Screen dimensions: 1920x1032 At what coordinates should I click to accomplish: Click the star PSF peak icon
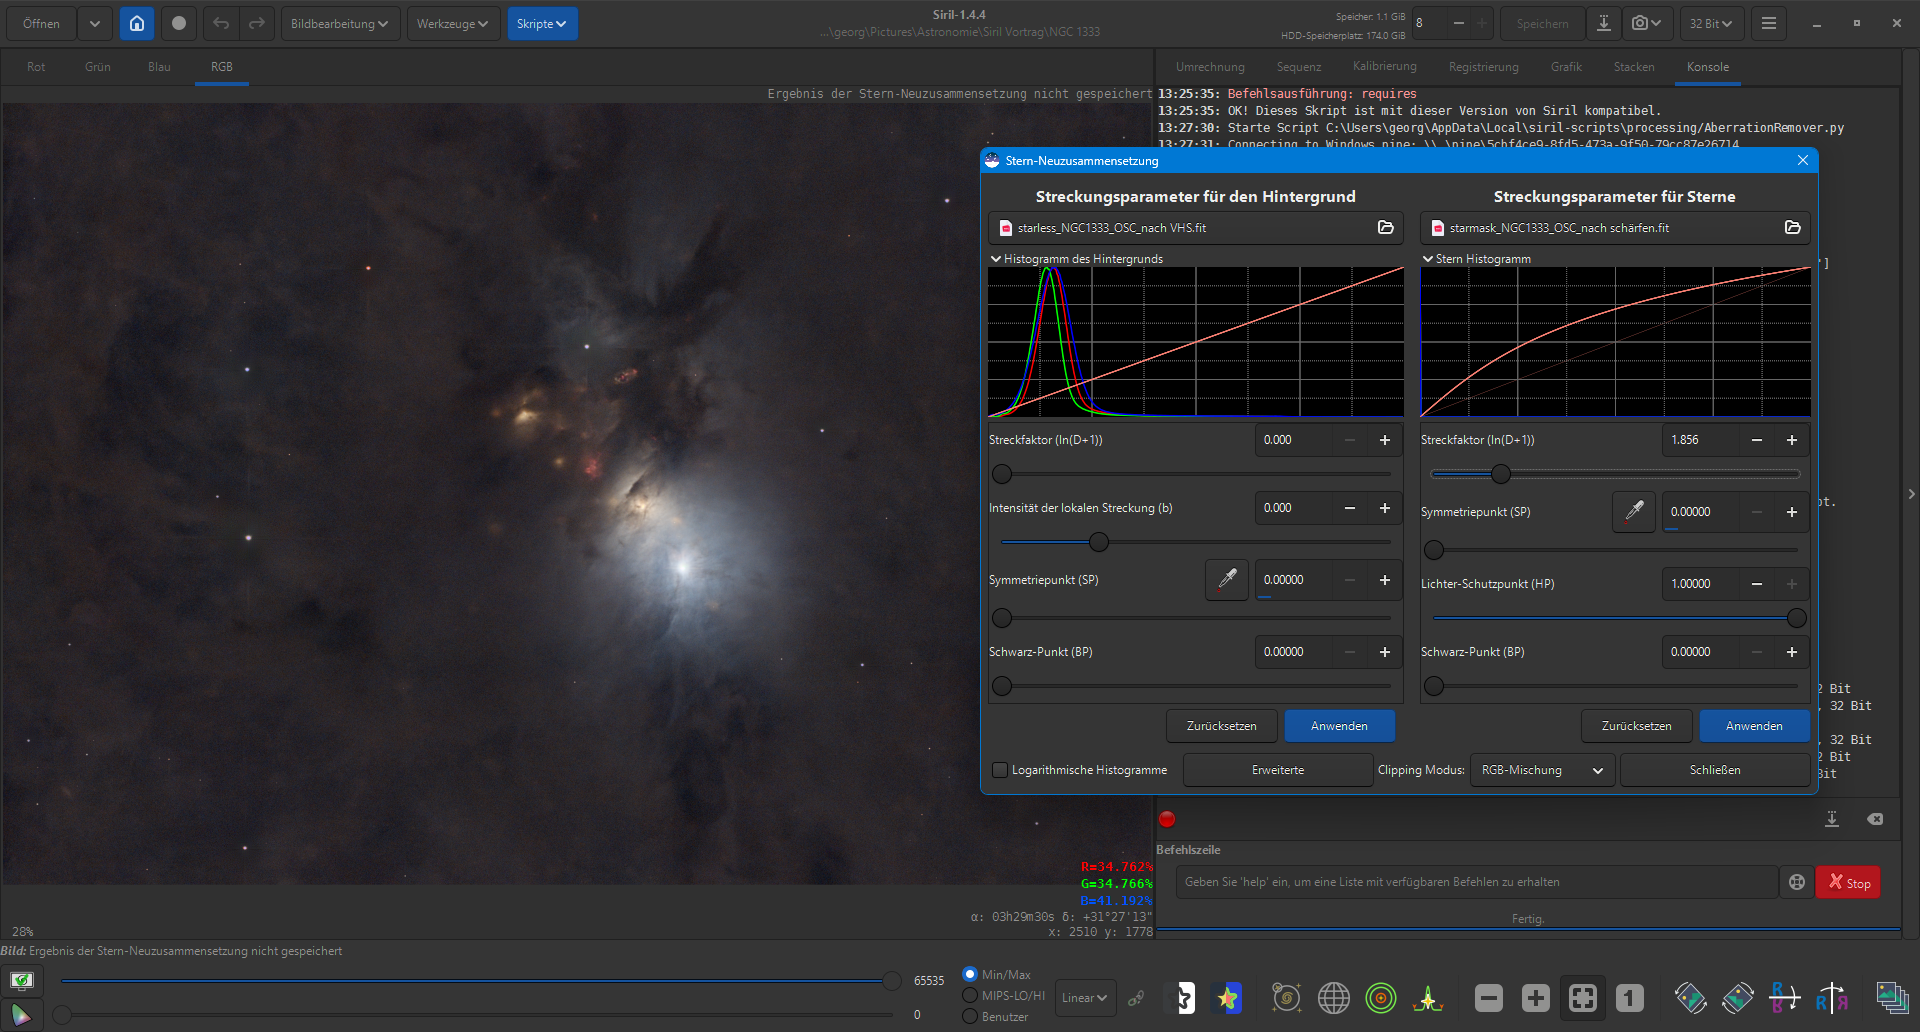click(1428, 997)
